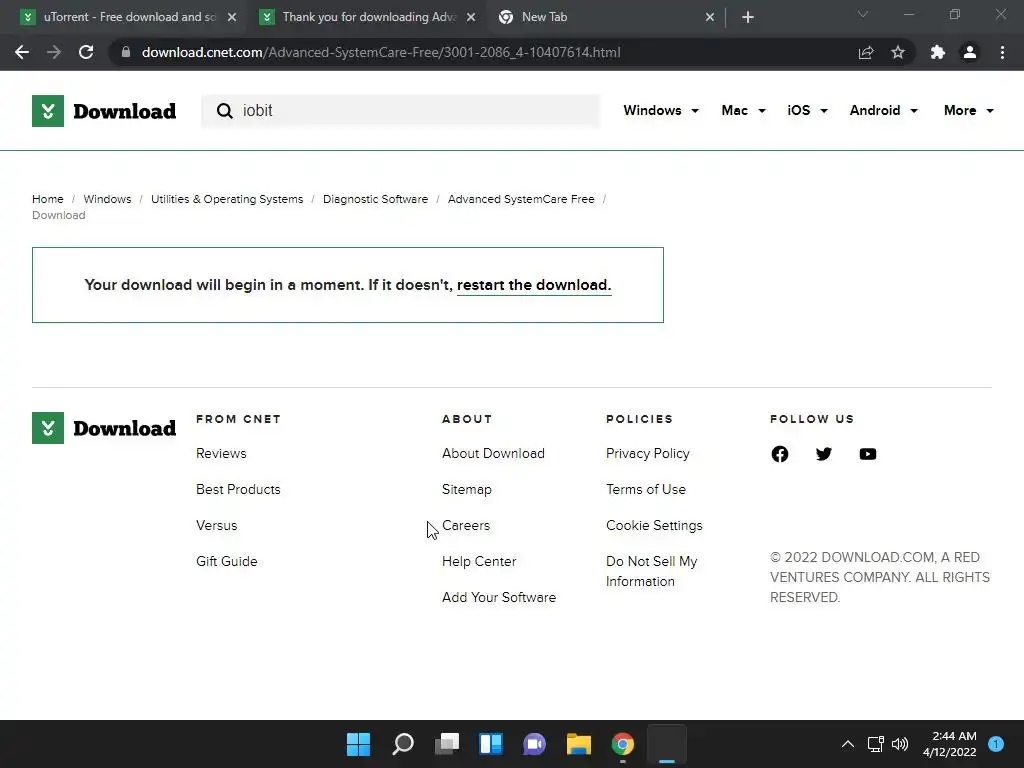Click the header Download logo

click(x=104, y=111)
